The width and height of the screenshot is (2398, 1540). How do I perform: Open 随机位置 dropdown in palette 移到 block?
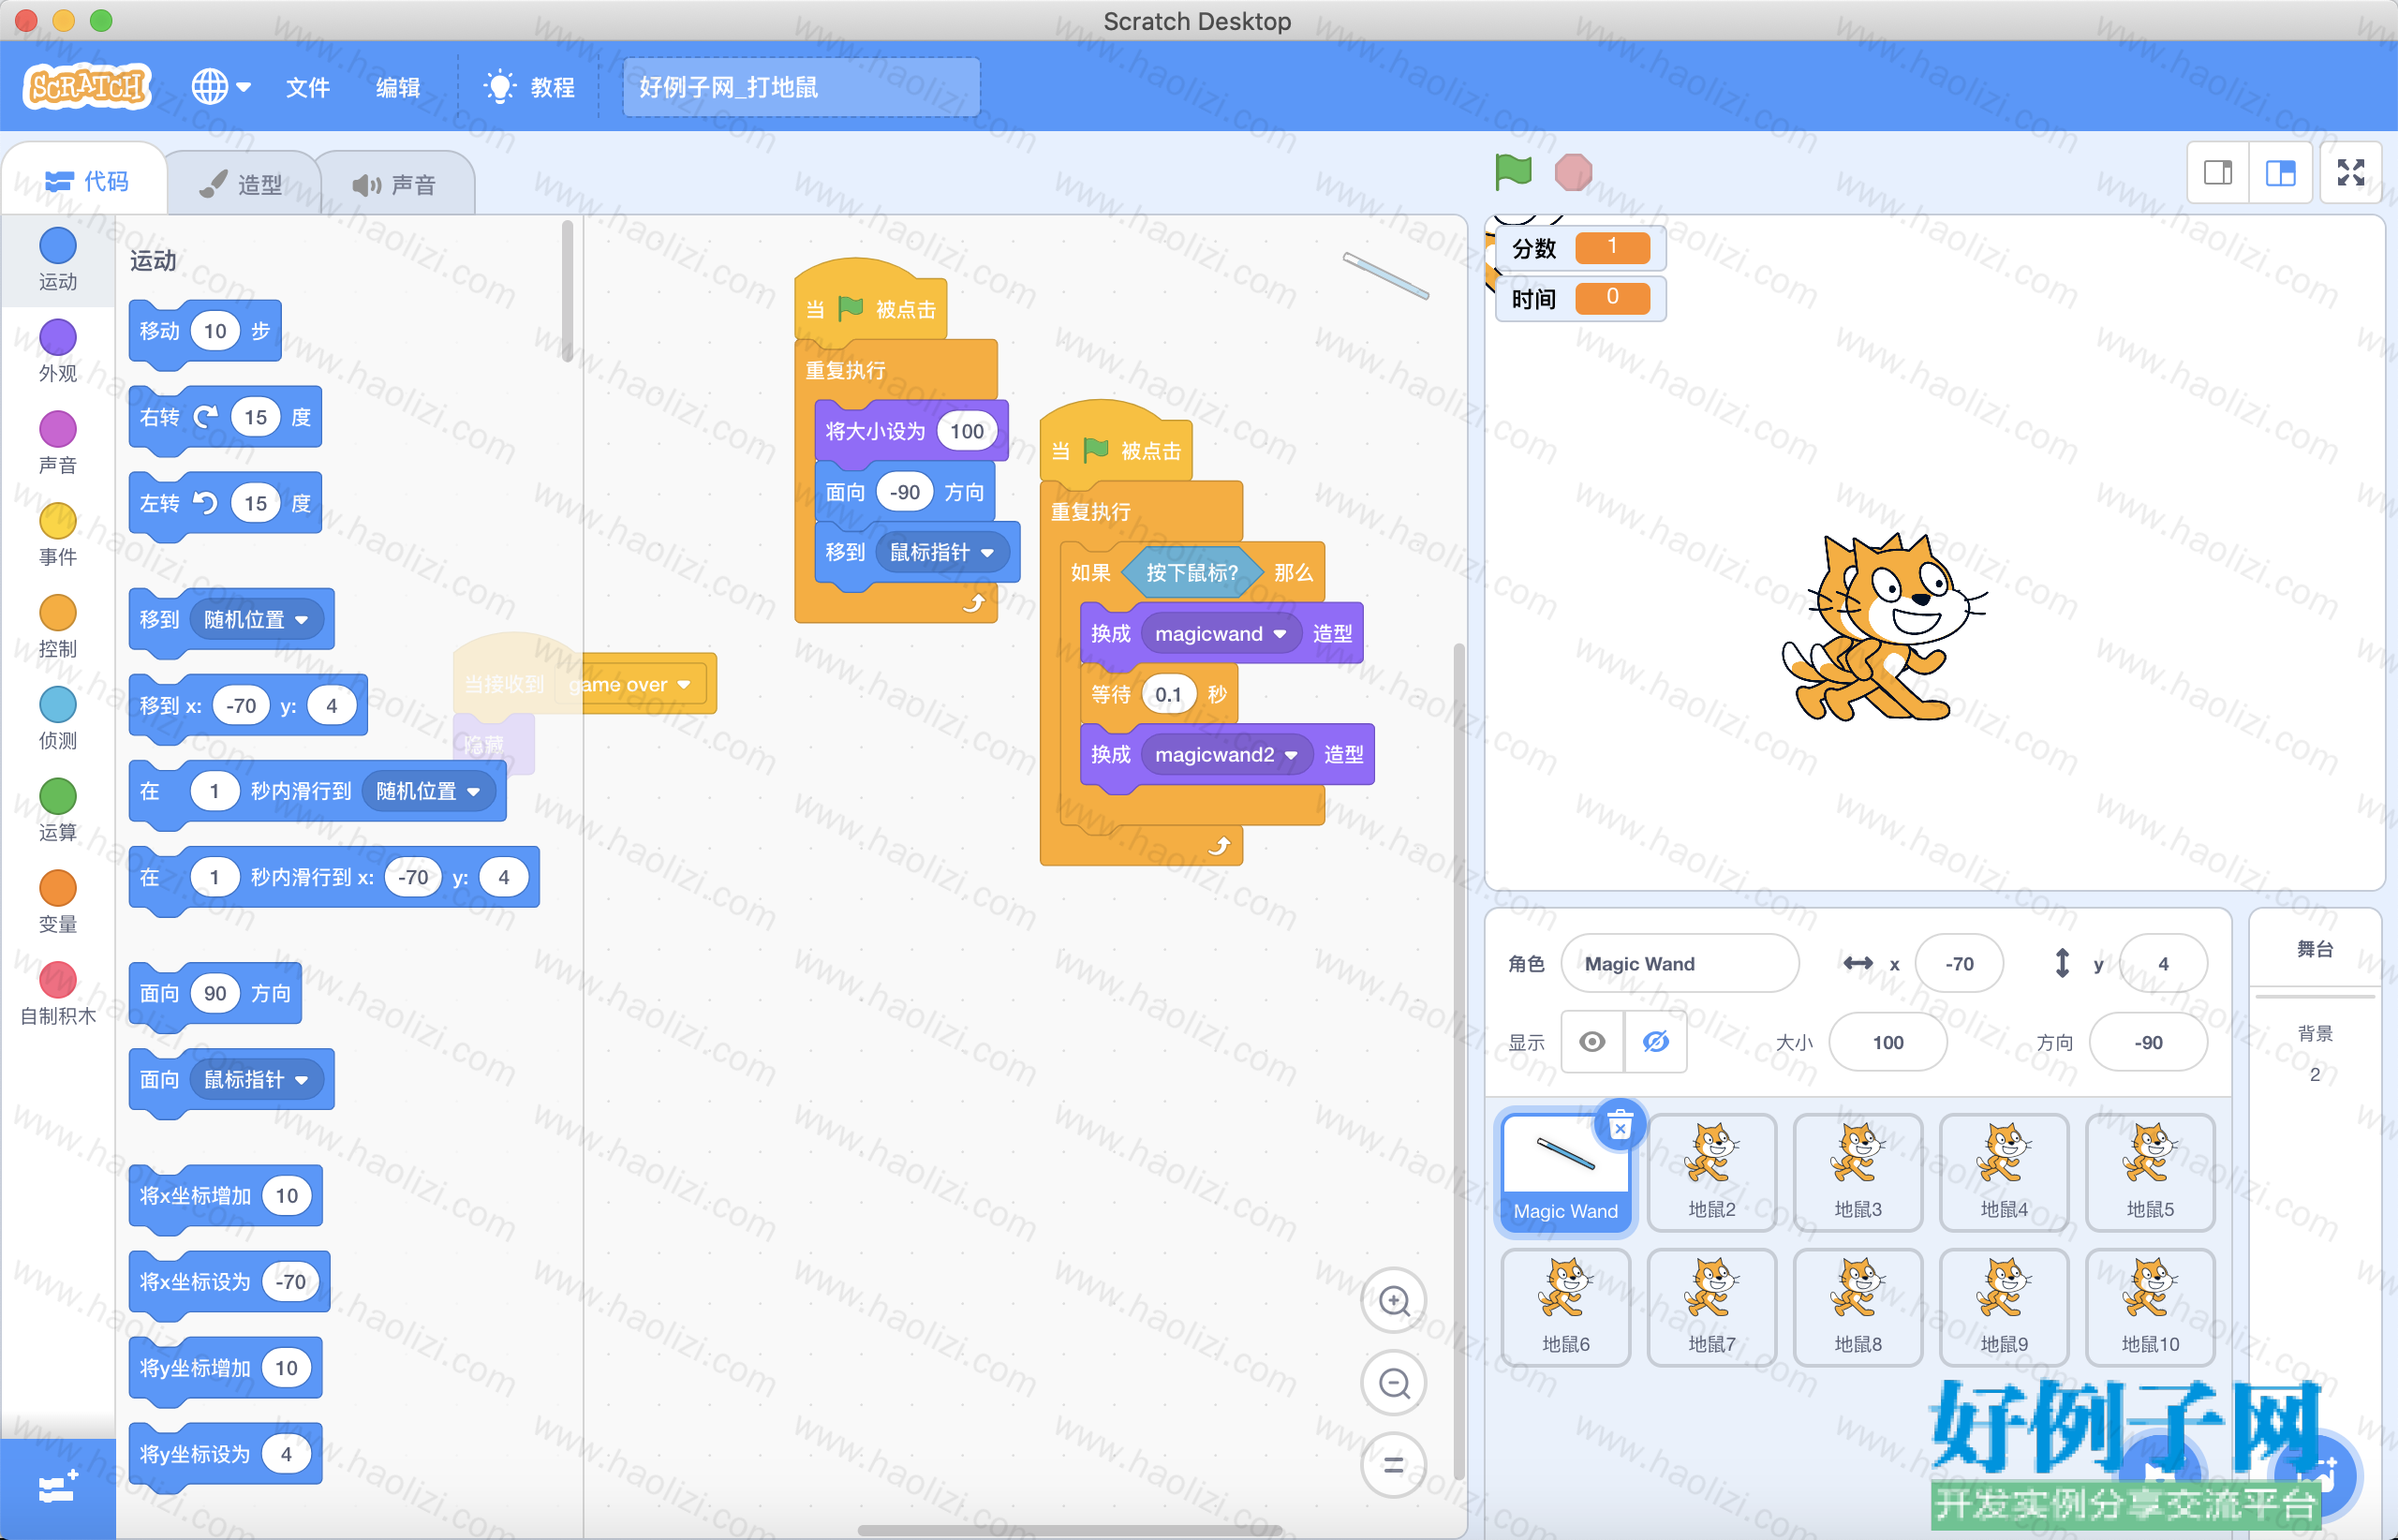point(256,620)
